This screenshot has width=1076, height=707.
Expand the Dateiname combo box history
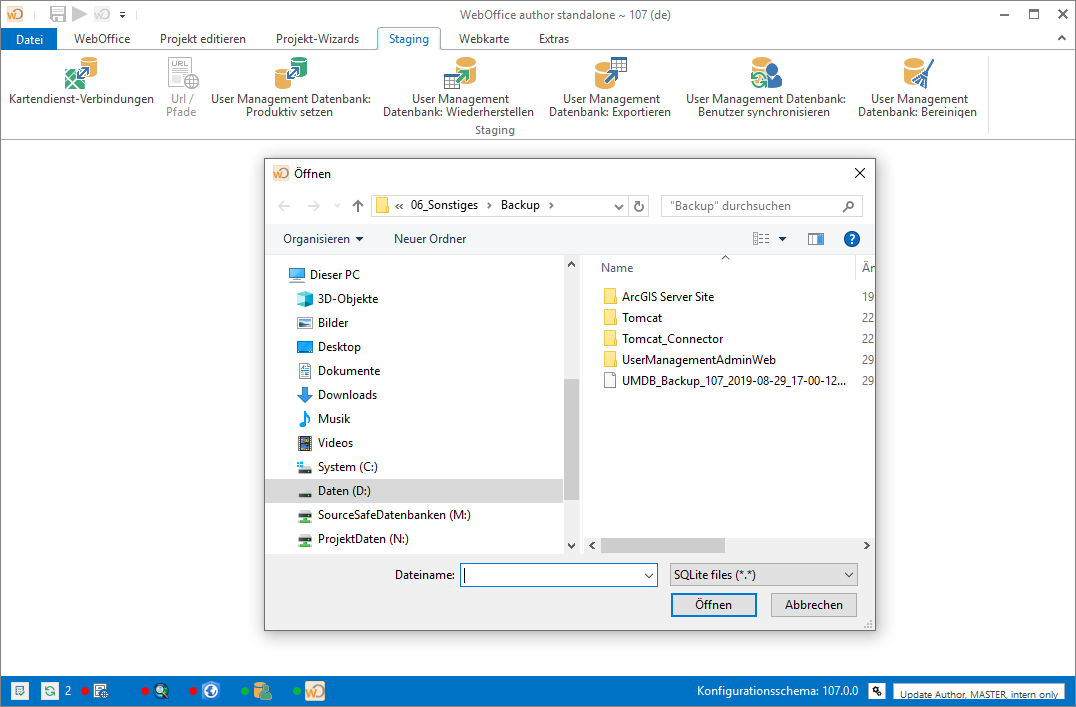tap(648, 575)
